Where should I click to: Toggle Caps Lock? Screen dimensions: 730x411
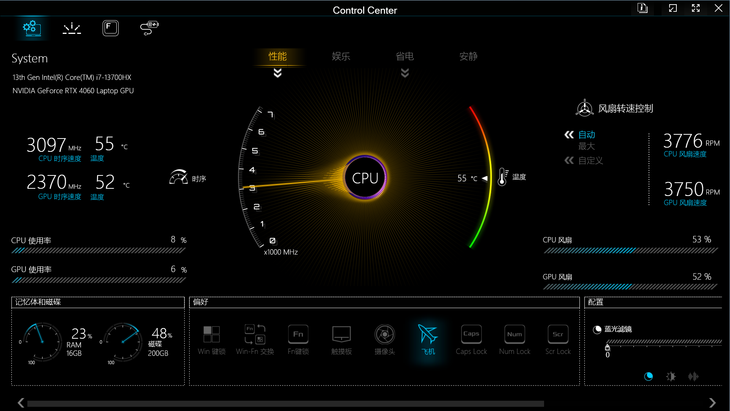tap(471, 340)
